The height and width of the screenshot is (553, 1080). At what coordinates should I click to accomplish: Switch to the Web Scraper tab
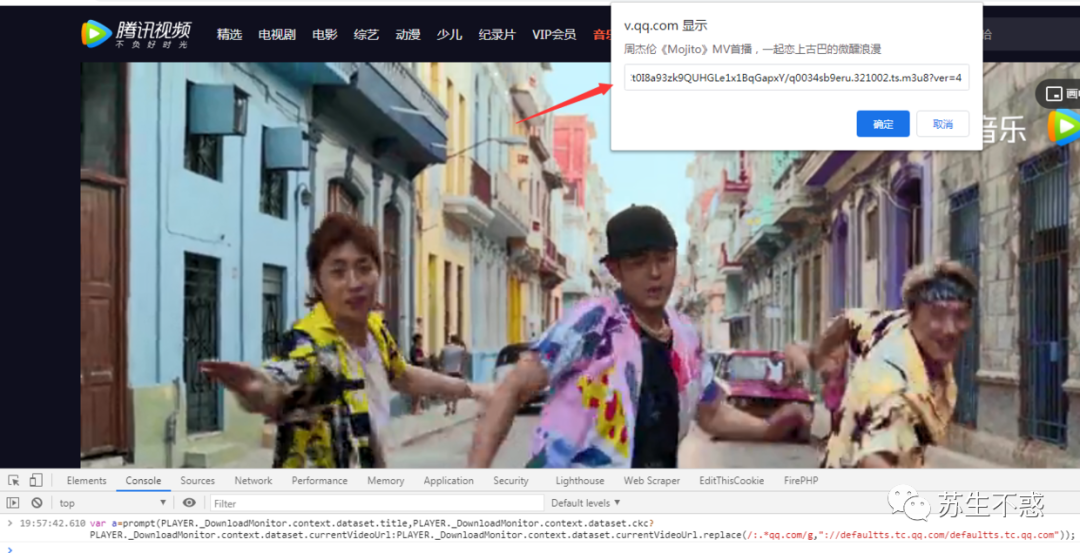pos(652,481)
